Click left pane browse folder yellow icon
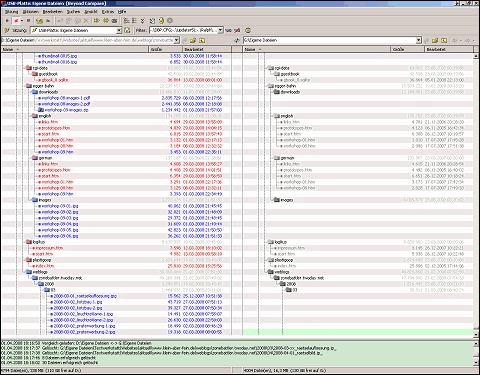The width and height of the screenshot is (480, 375). [x=193, y=40]
